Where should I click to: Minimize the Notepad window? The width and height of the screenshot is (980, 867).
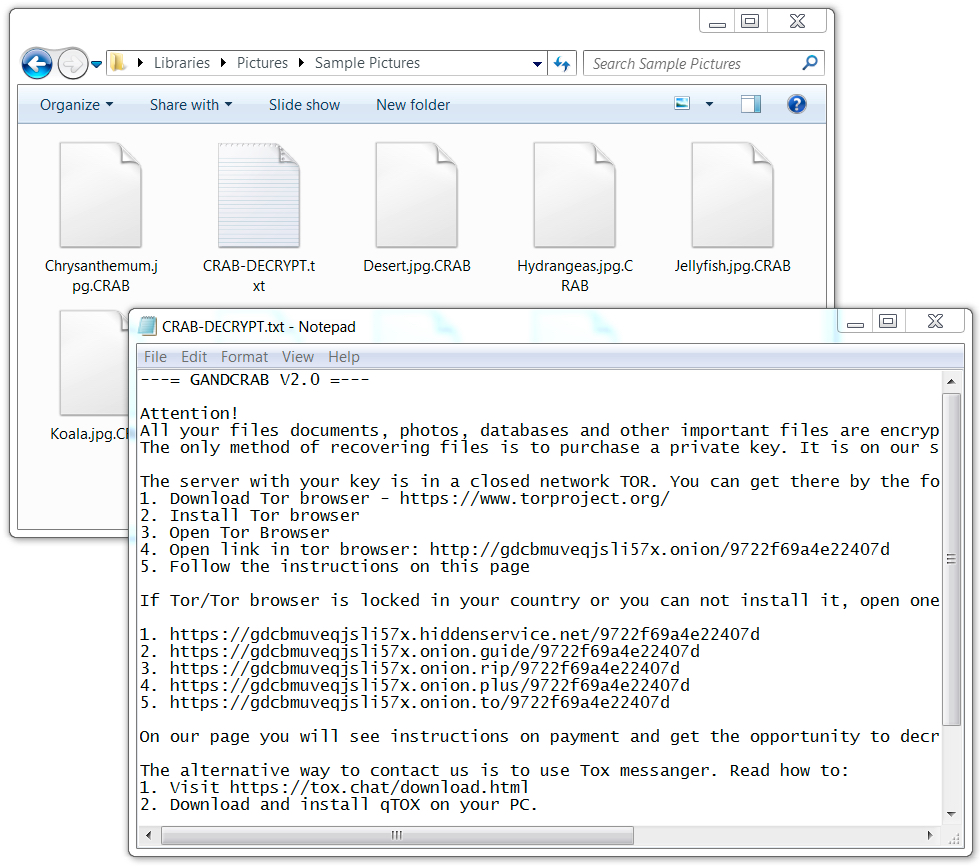tap(855, 323)
